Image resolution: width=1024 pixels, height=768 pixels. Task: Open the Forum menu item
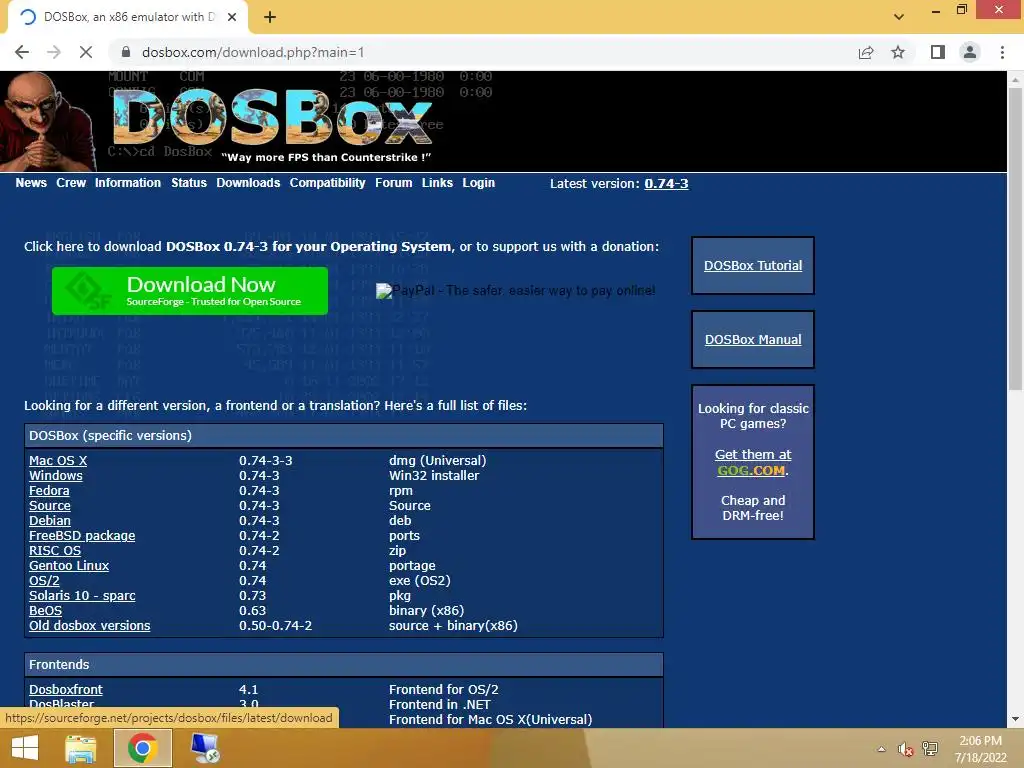394,183
